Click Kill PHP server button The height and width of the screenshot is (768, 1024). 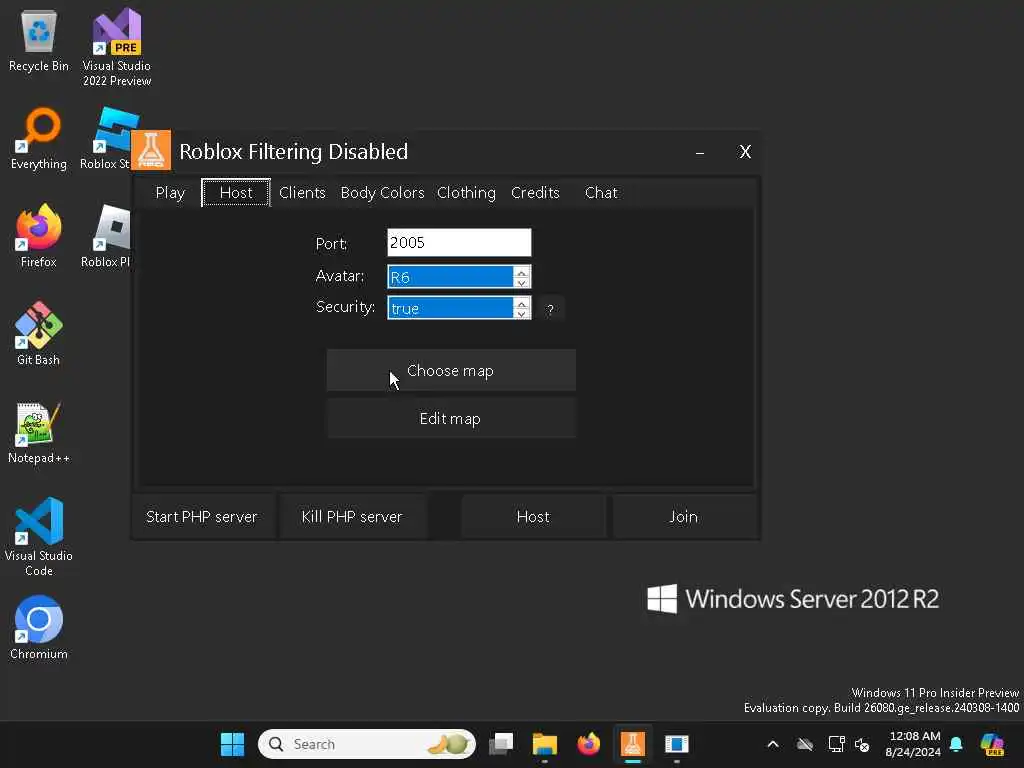point(352,517)
